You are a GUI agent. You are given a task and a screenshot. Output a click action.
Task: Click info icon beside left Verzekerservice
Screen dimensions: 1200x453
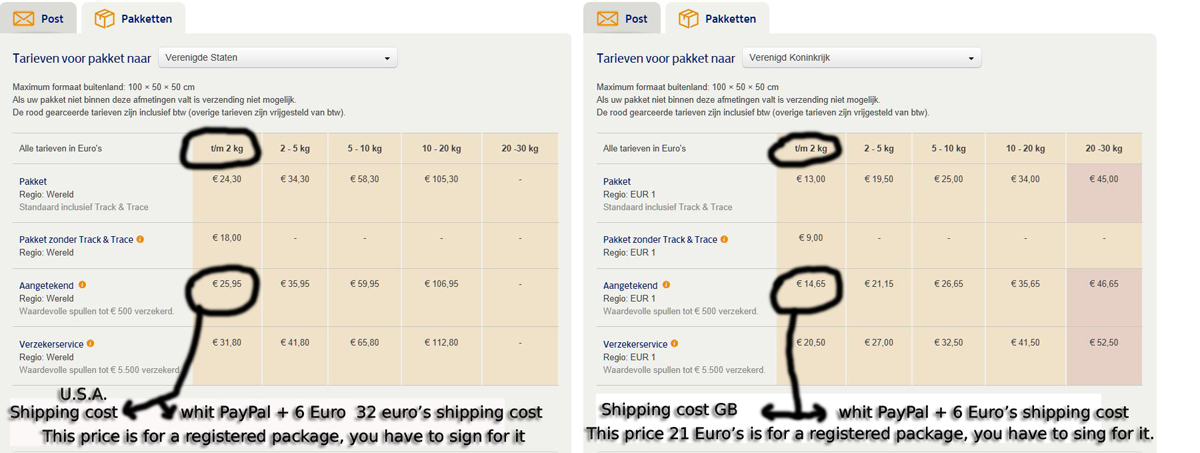[x=90, y=343]
